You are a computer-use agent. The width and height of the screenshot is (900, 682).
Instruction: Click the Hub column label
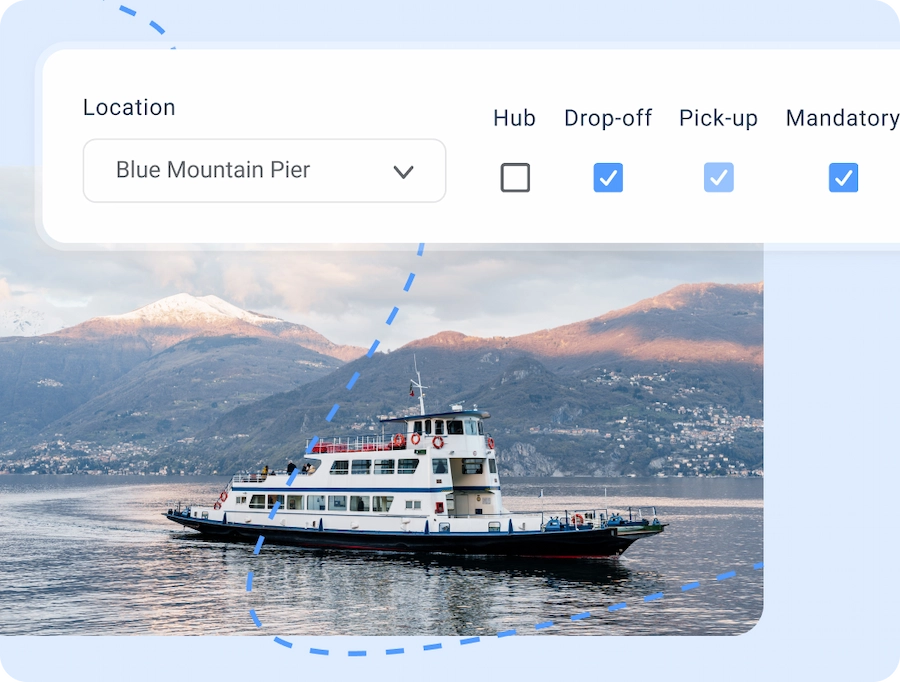(x=514, y=118)
